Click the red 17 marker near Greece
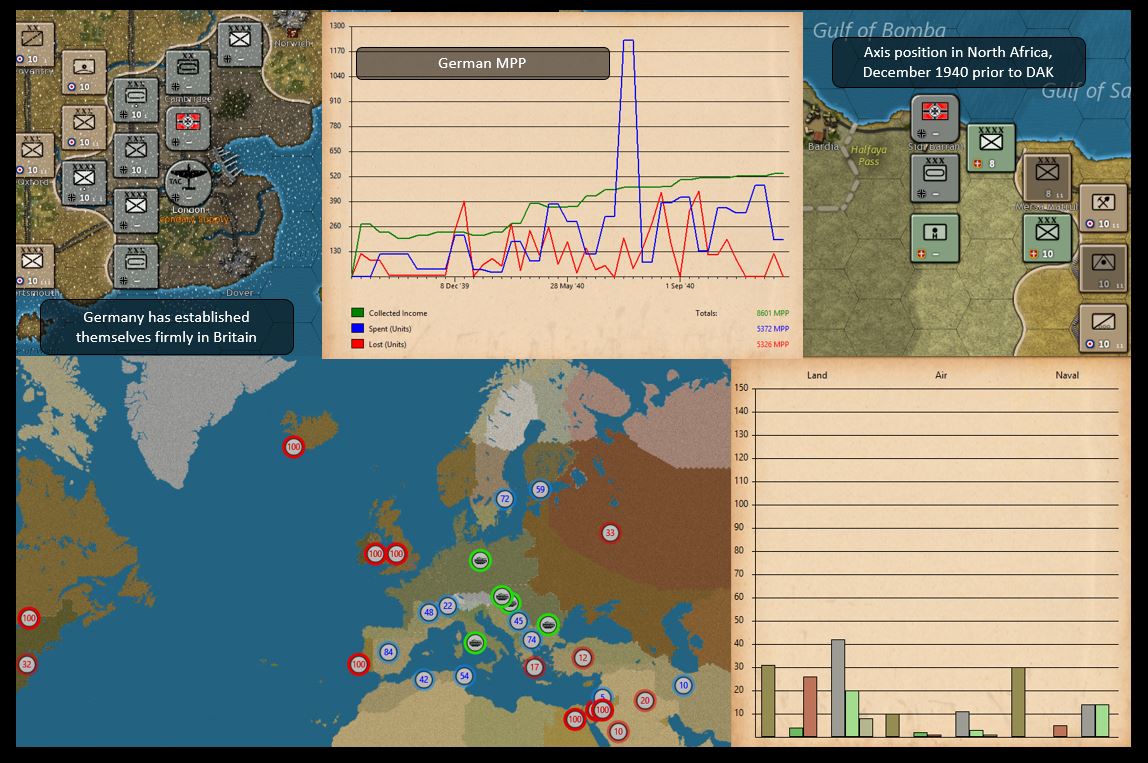 (534, 667)
